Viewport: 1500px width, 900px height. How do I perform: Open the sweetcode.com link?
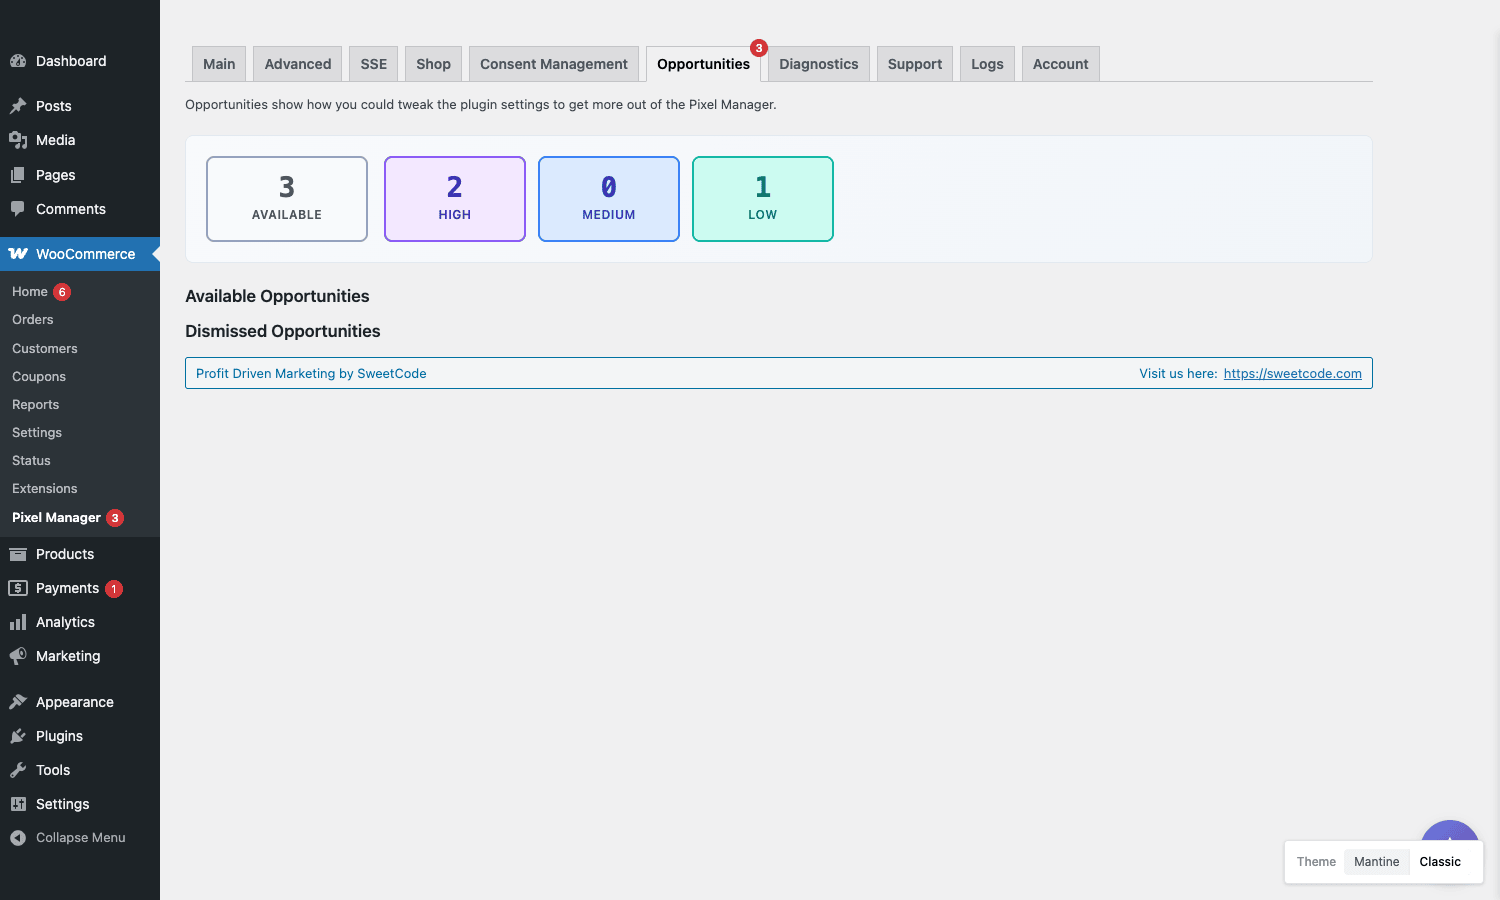pyautogui.click(x=1292, y=373)
